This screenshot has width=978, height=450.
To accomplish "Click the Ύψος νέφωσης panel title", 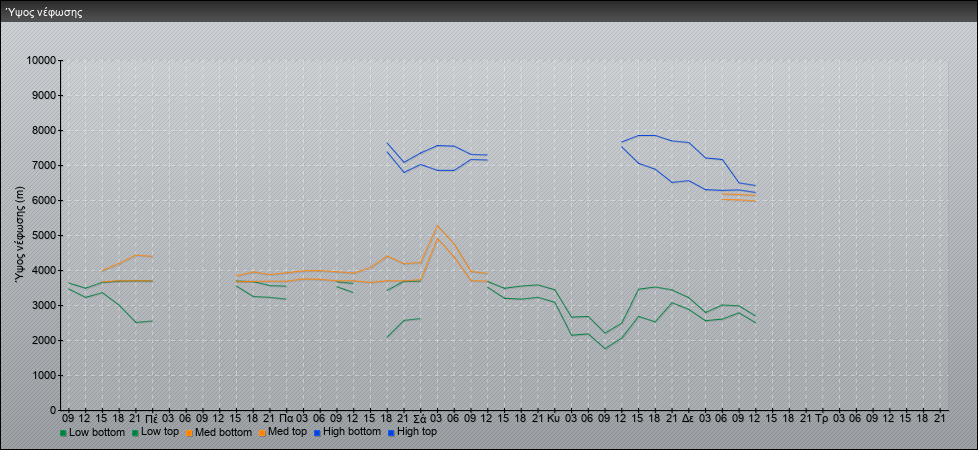I will (44, 12).
